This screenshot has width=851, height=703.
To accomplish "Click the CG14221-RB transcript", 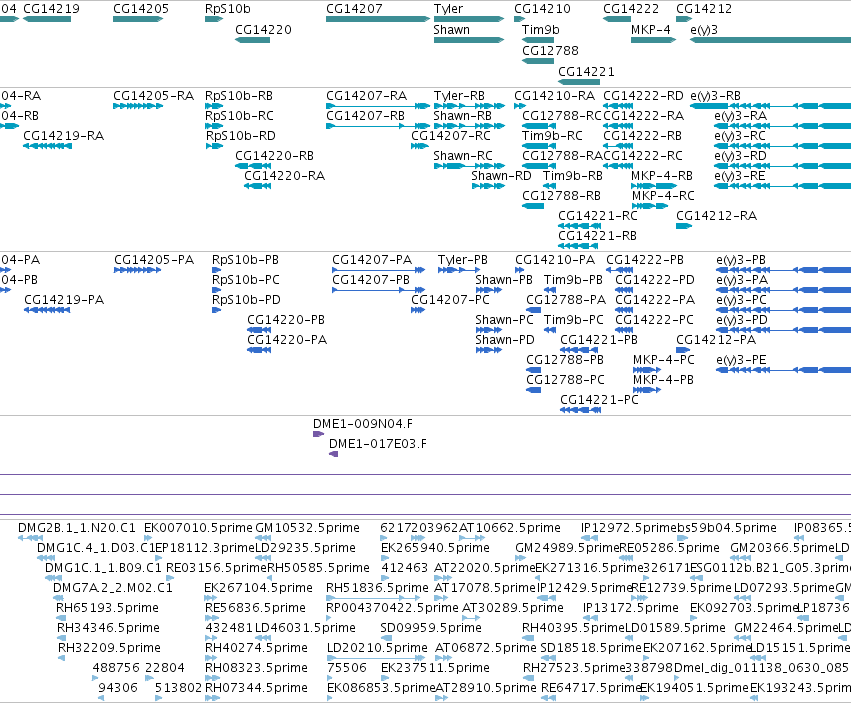I will pos(579,246).
